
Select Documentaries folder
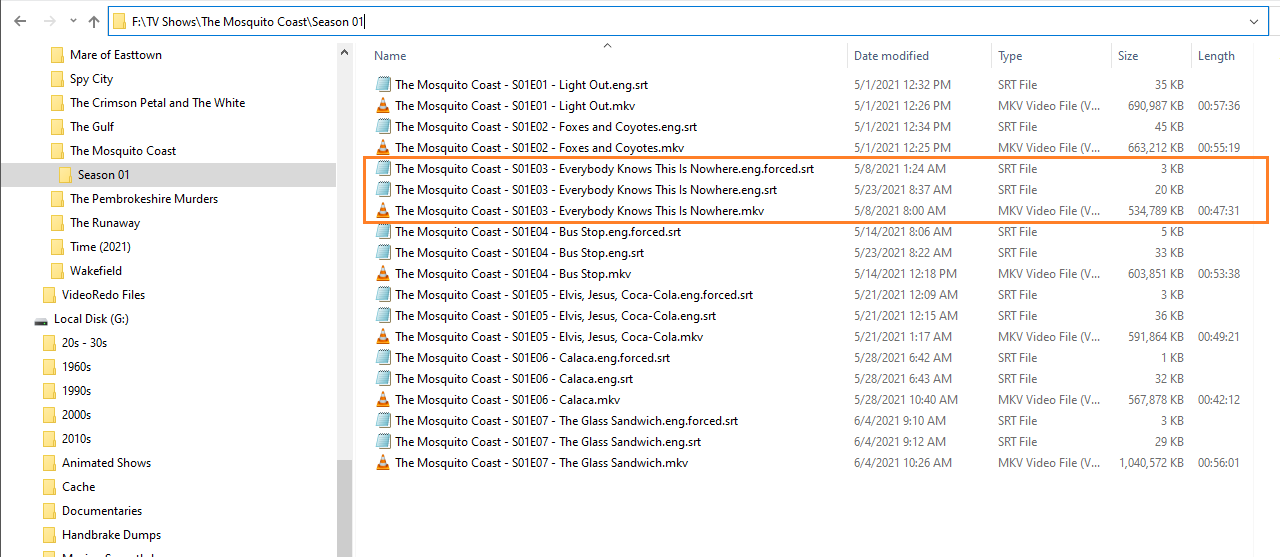[102, 511]
